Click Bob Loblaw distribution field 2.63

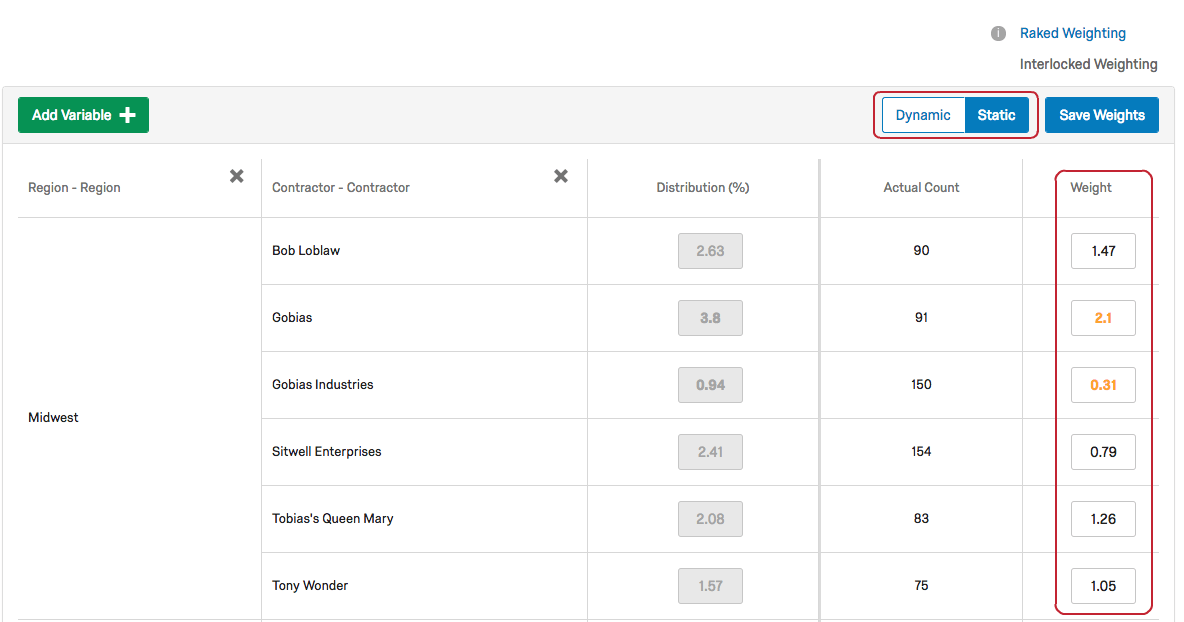coord(711,251)
